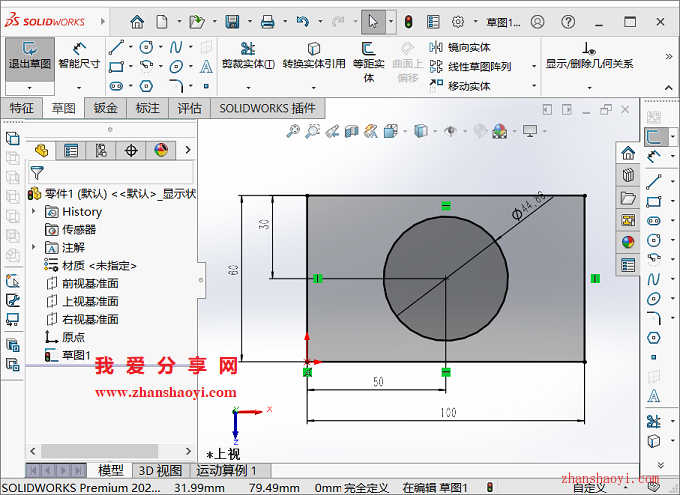
Task: Open the FeatureManager design tree tab
Action: [41, 151]
